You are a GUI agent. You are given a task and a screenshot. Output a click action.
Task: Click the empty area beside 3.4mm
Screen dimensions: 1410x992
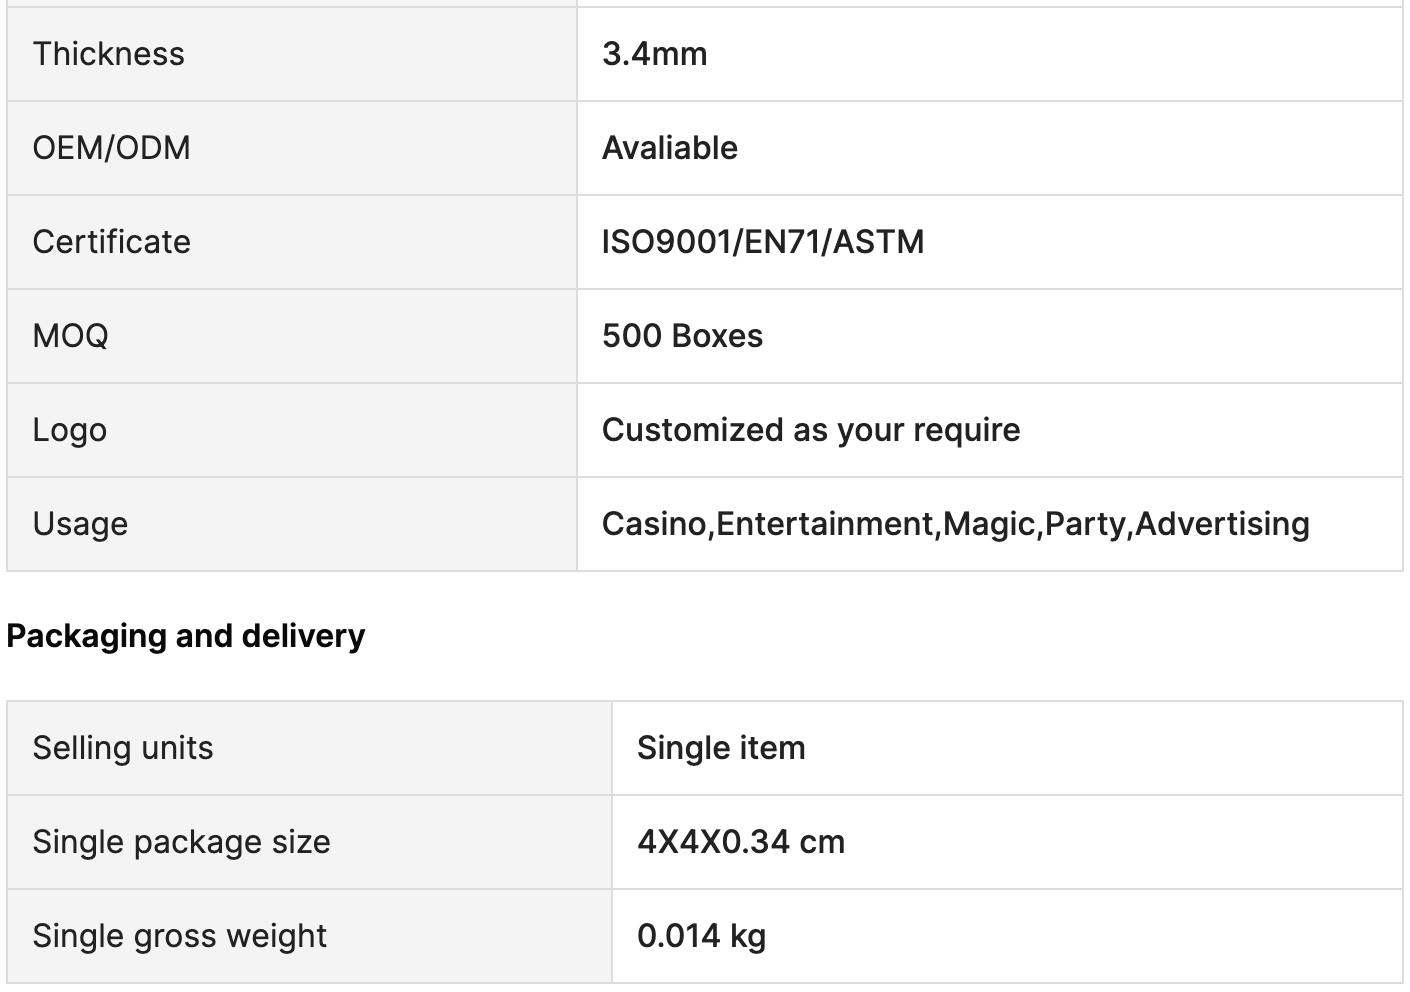coord(1050,54)
